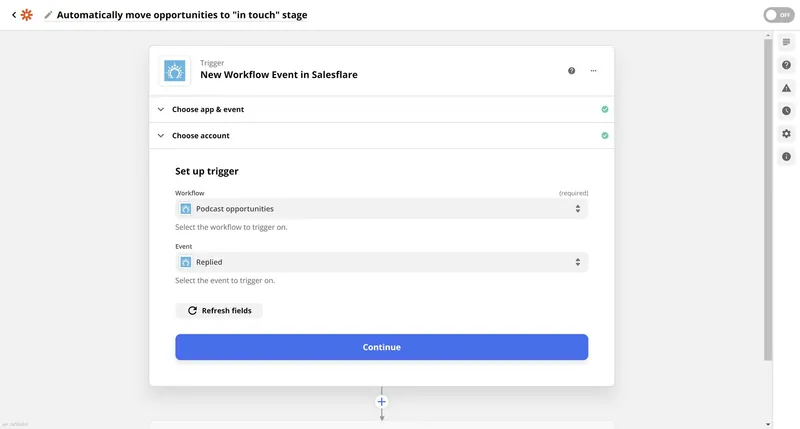Image resolution: width=800 pixels, height=429 pixels.
Task: Click the blue Continue button
Action: [382, 347]
